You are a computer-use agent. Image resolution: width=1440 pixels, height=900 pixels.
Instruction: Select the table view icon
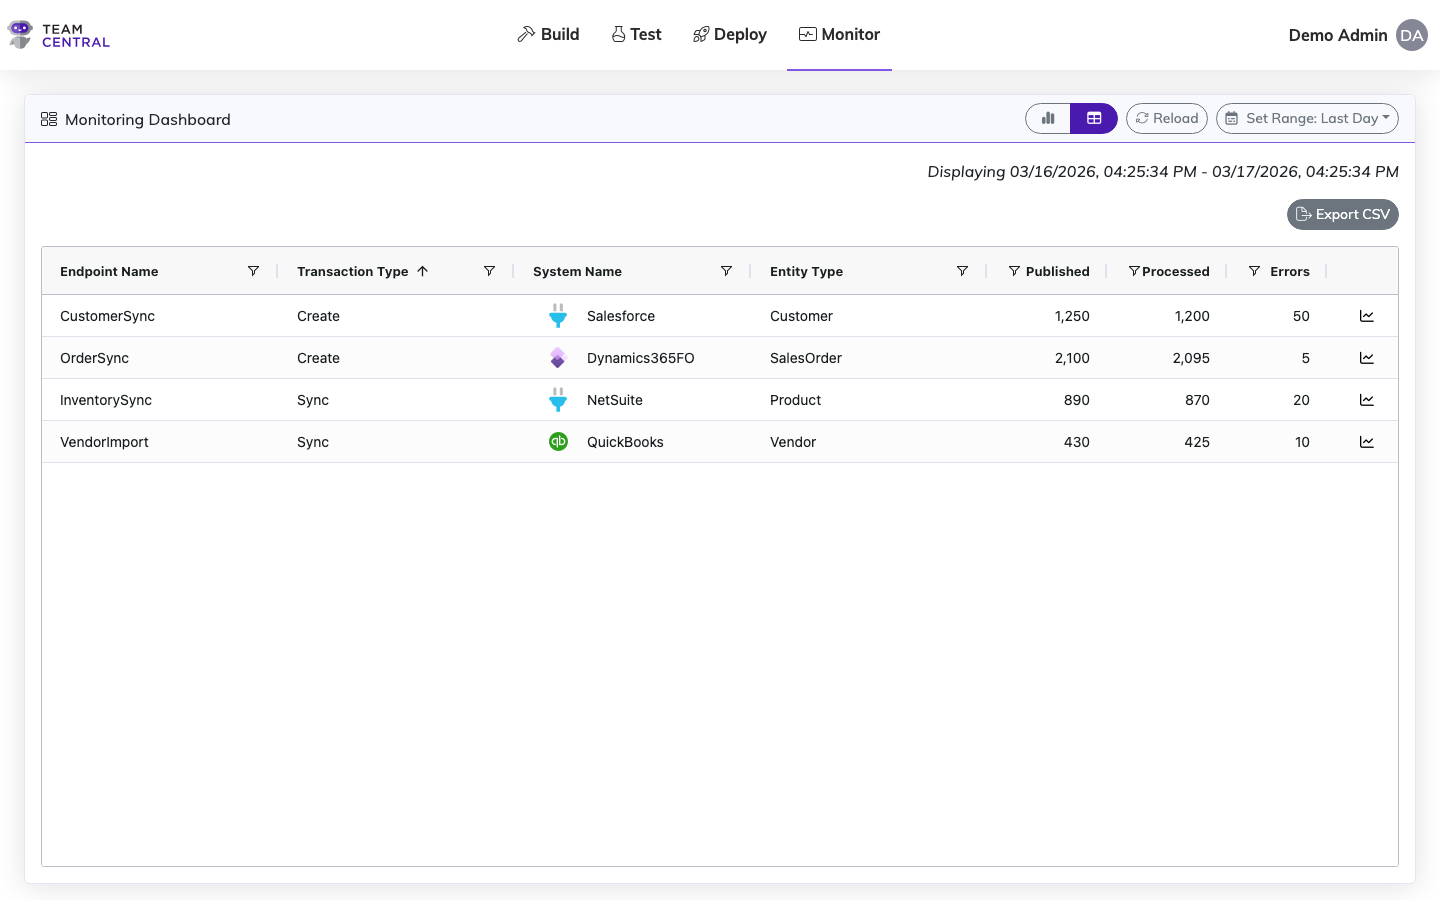[1094, 118]
